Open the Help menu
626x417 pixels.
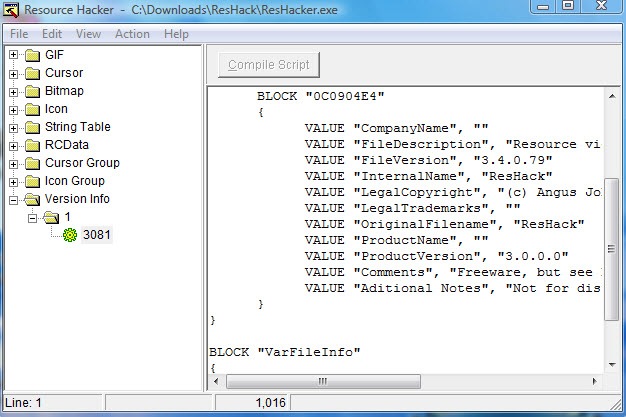(176, 34)
